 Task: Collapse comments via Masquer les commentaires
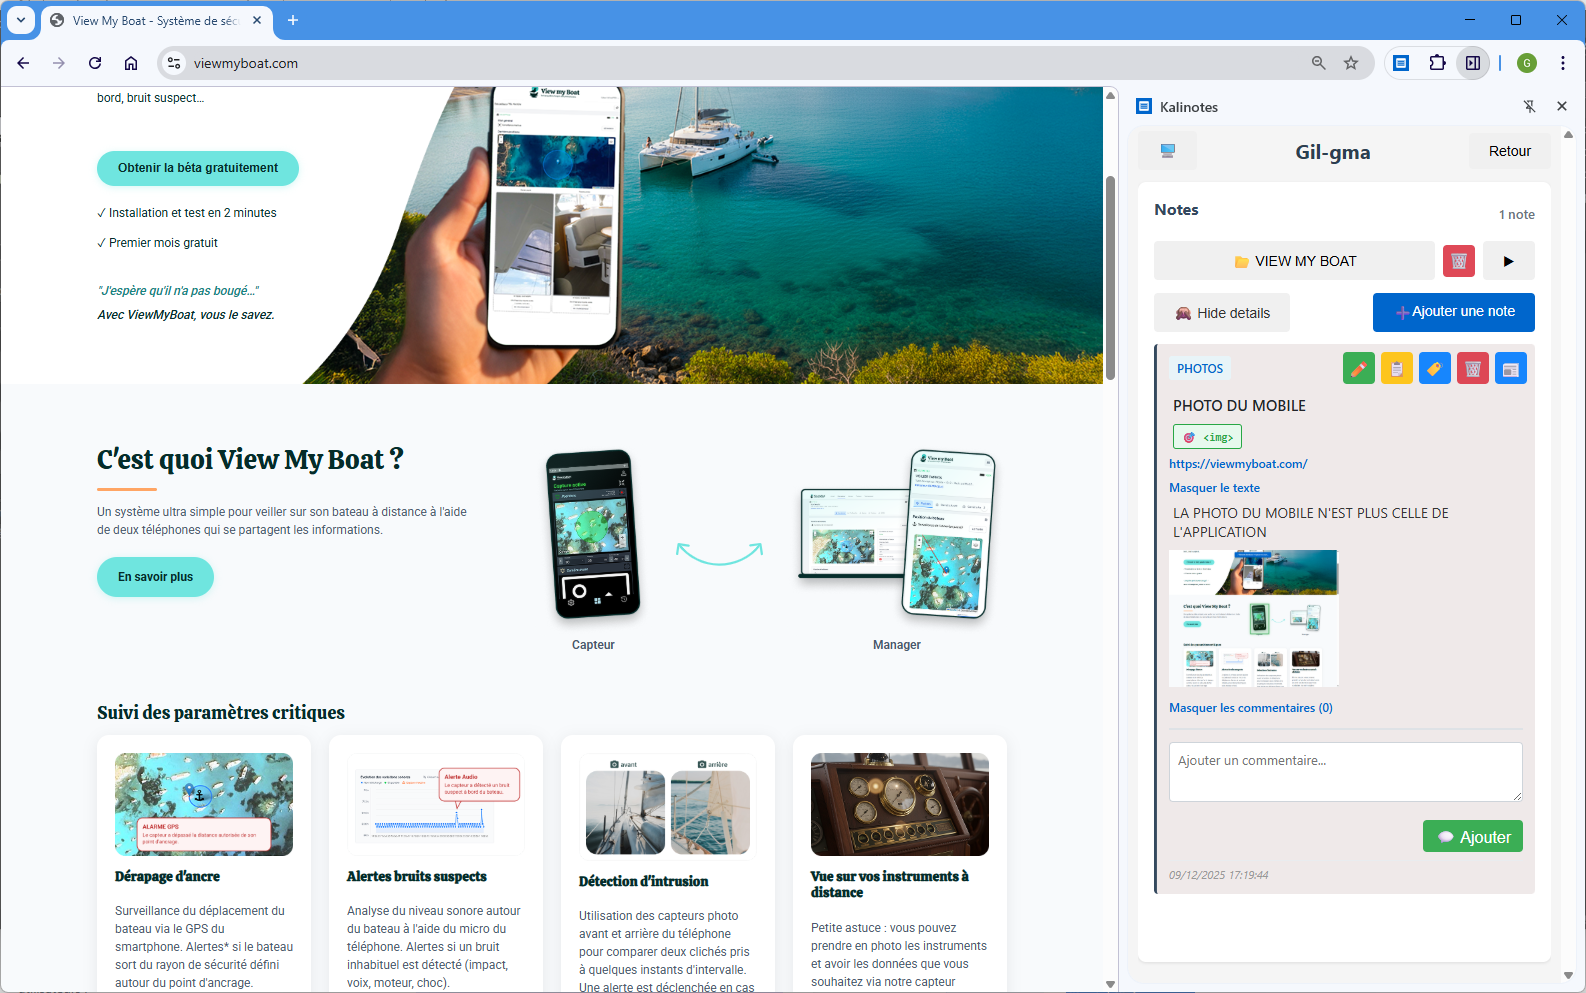tap(1251, 708)
